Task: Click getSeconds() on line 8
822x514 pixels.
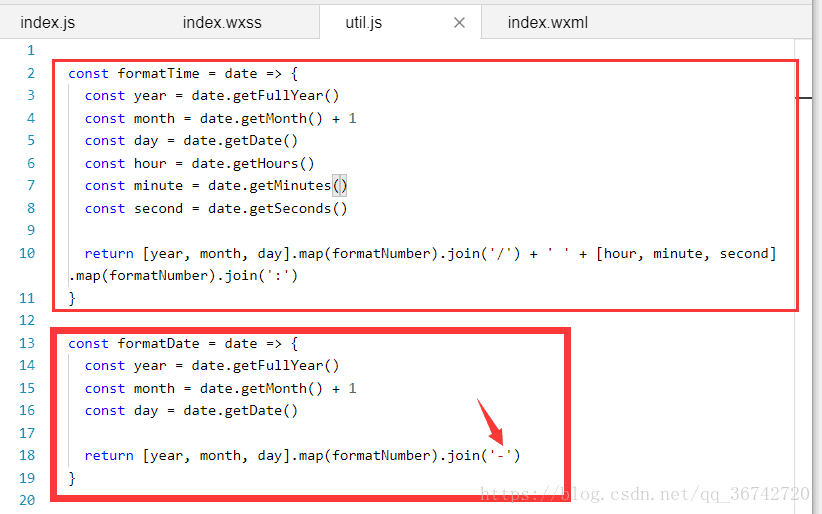Action: point(298,208)
